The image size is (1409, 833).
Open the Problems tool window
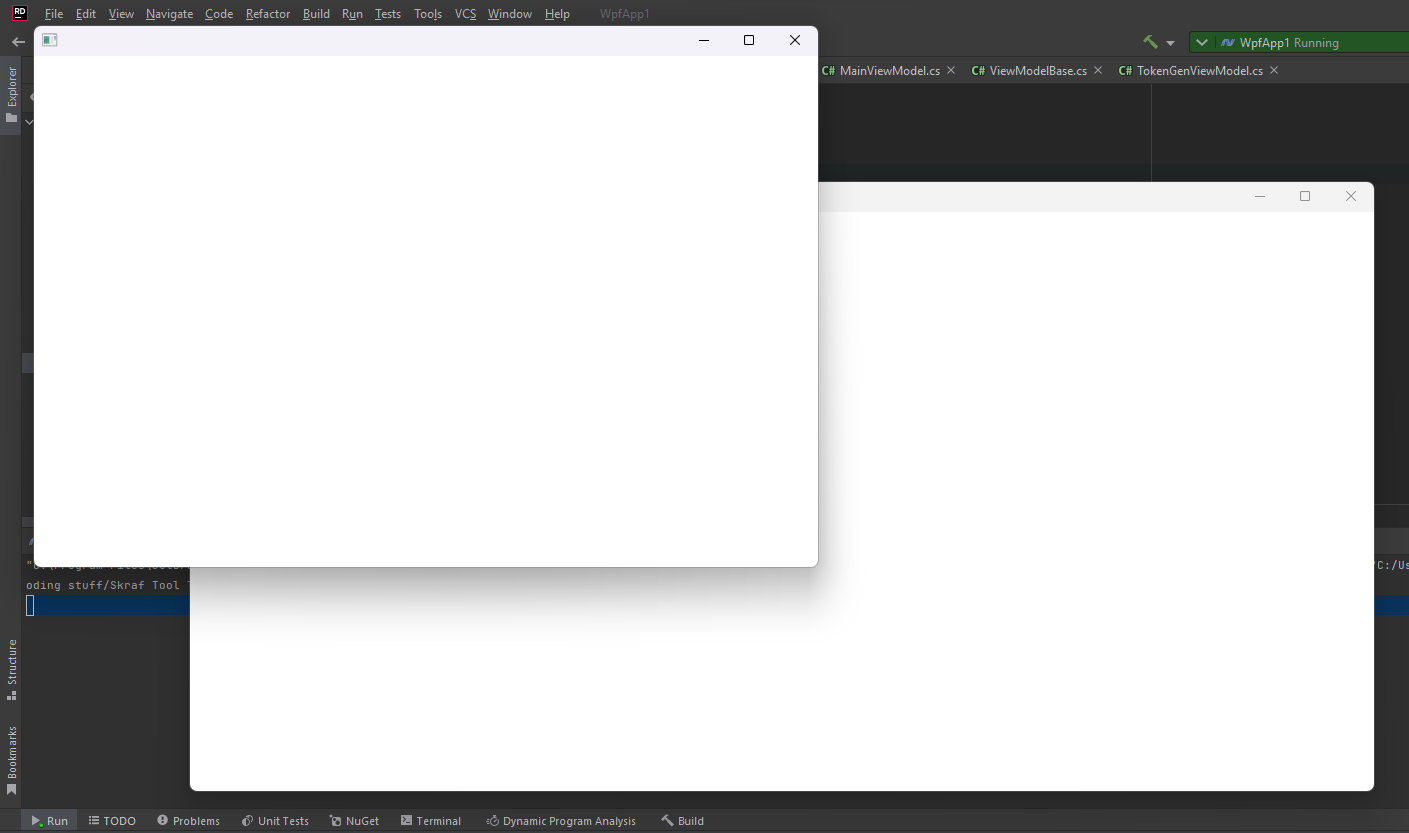[x=188, y=821]
